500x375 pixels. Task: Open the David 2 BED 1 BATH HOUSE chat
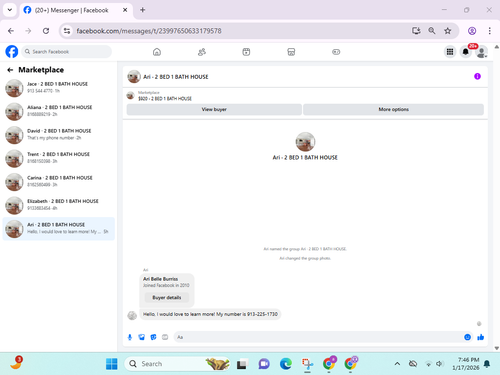(59, 135)
